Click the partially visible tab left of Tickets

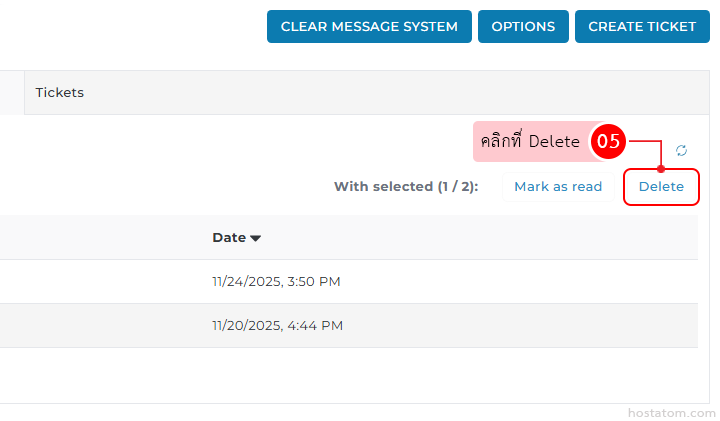point(11,93)
